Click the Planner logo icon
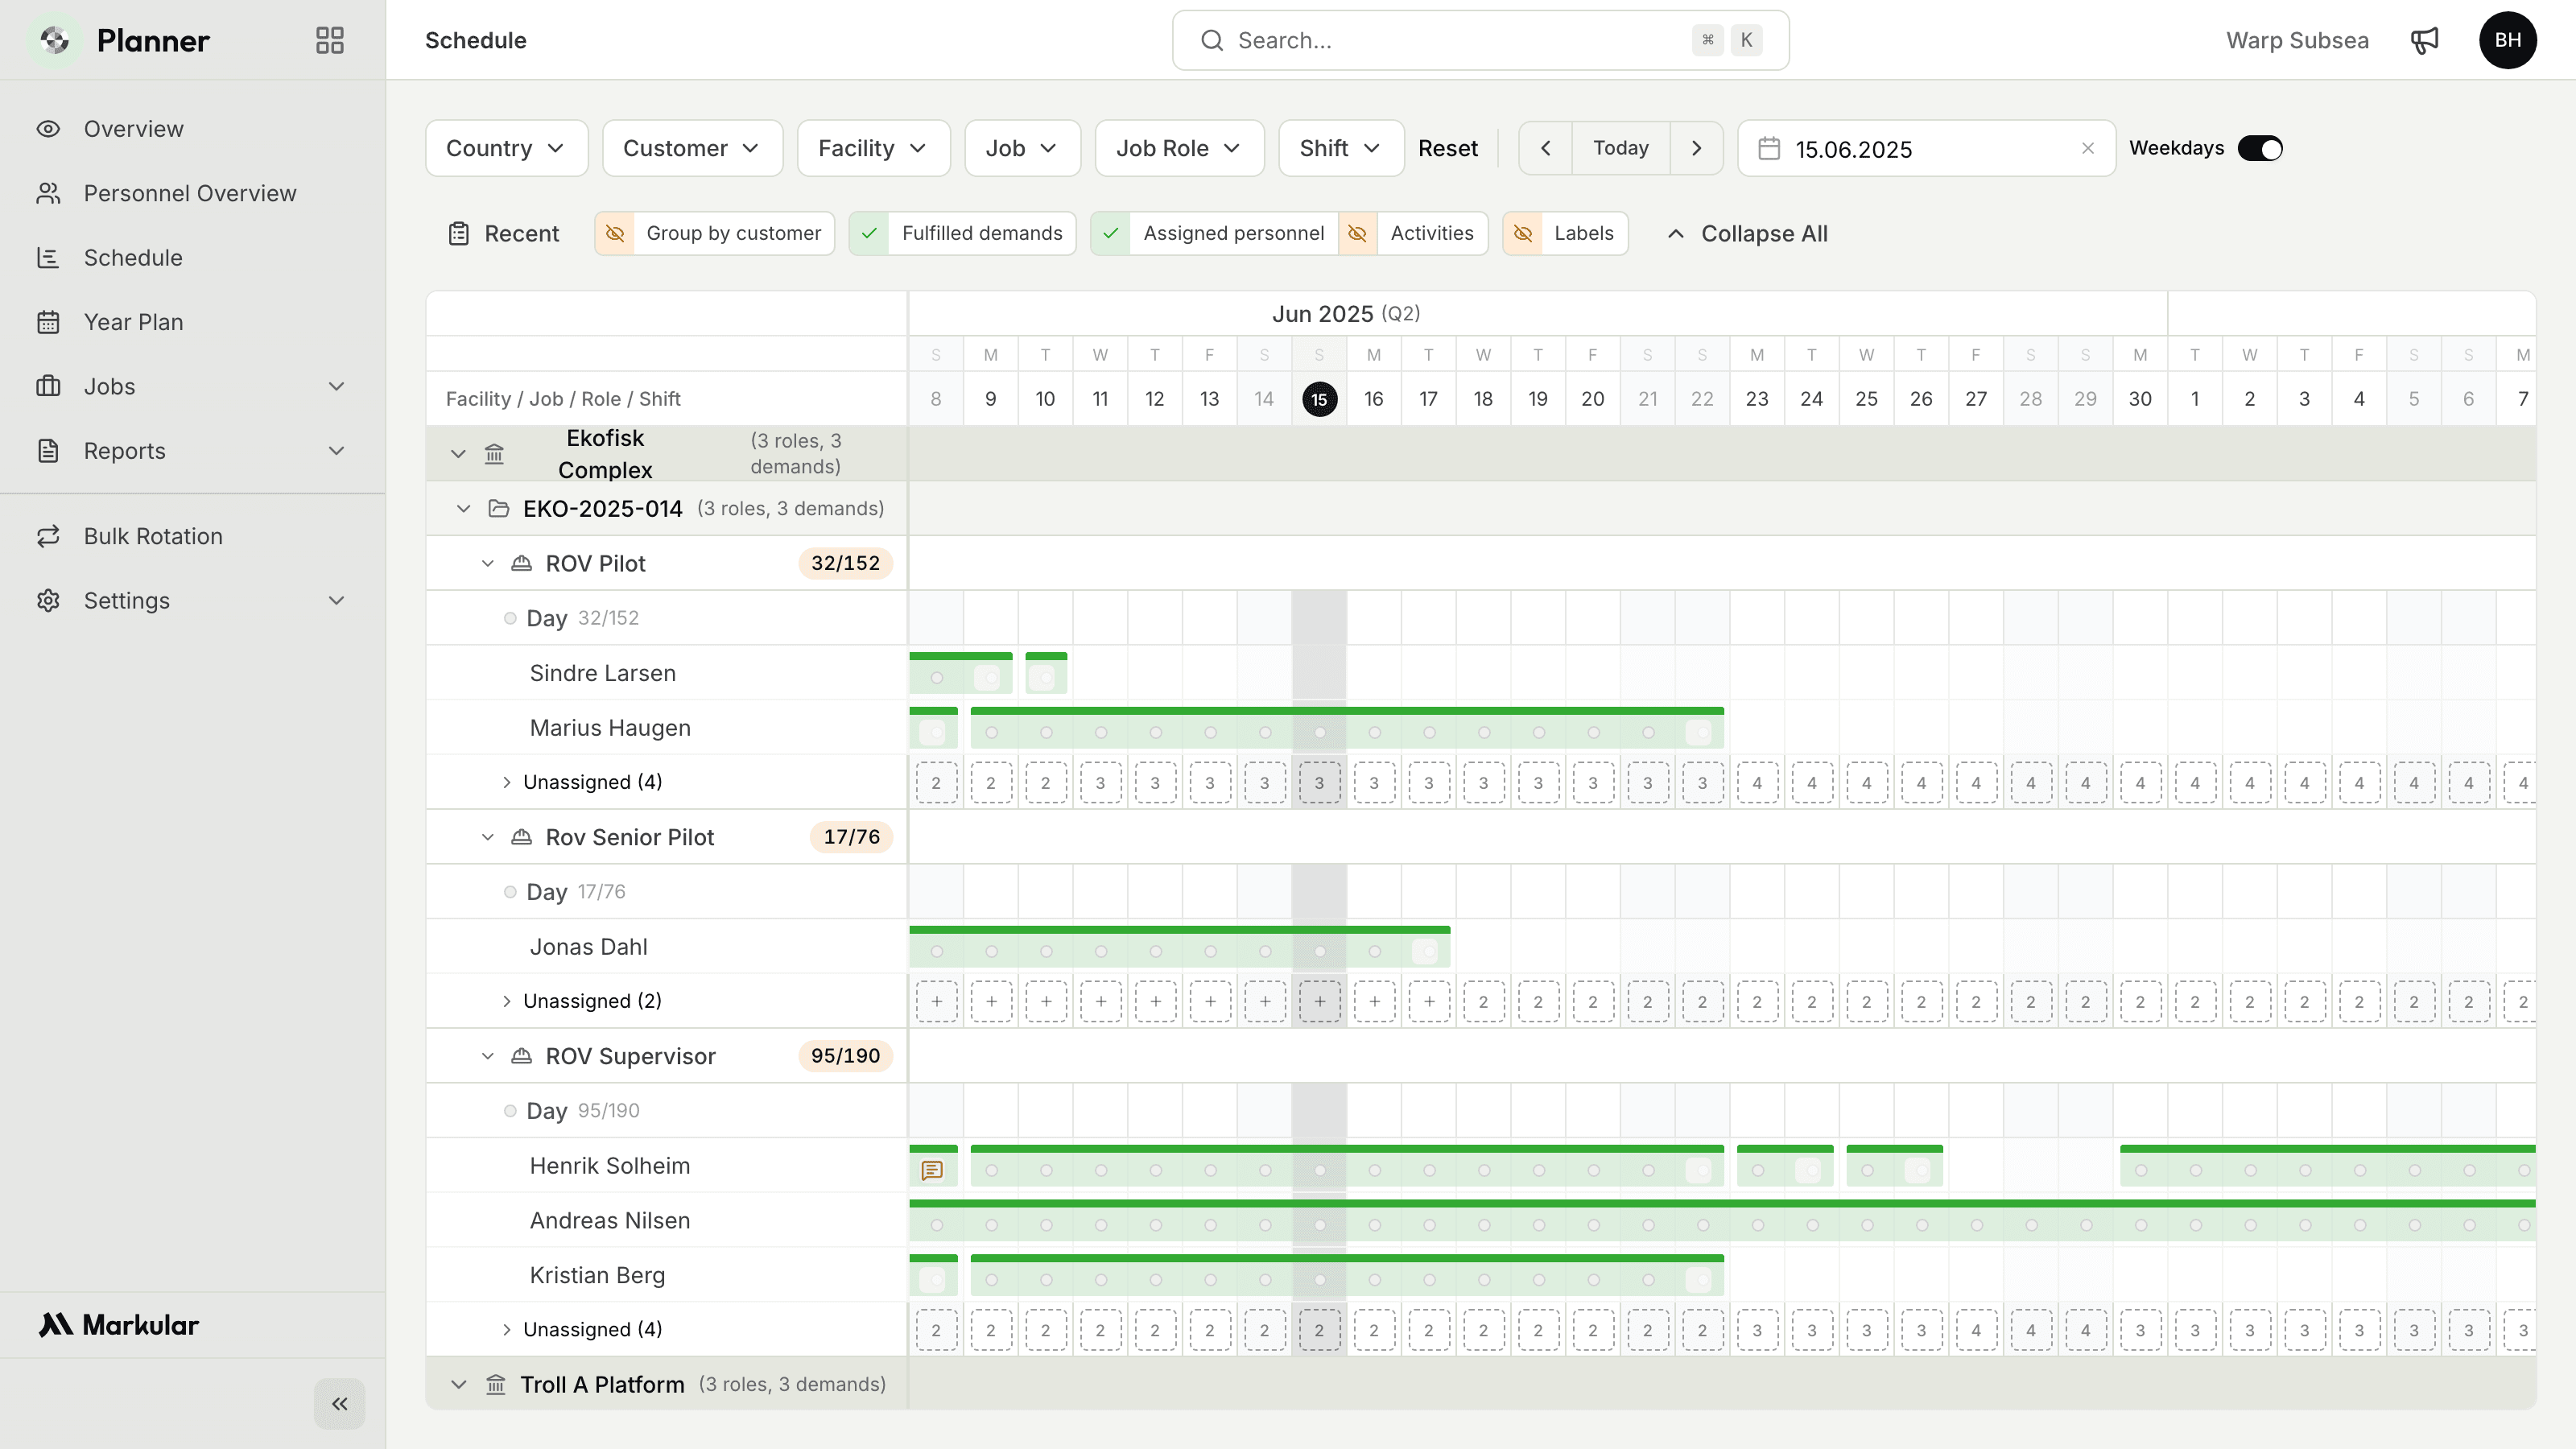This screenshot has height=1449, width=2576. click(x=55, y=40)
